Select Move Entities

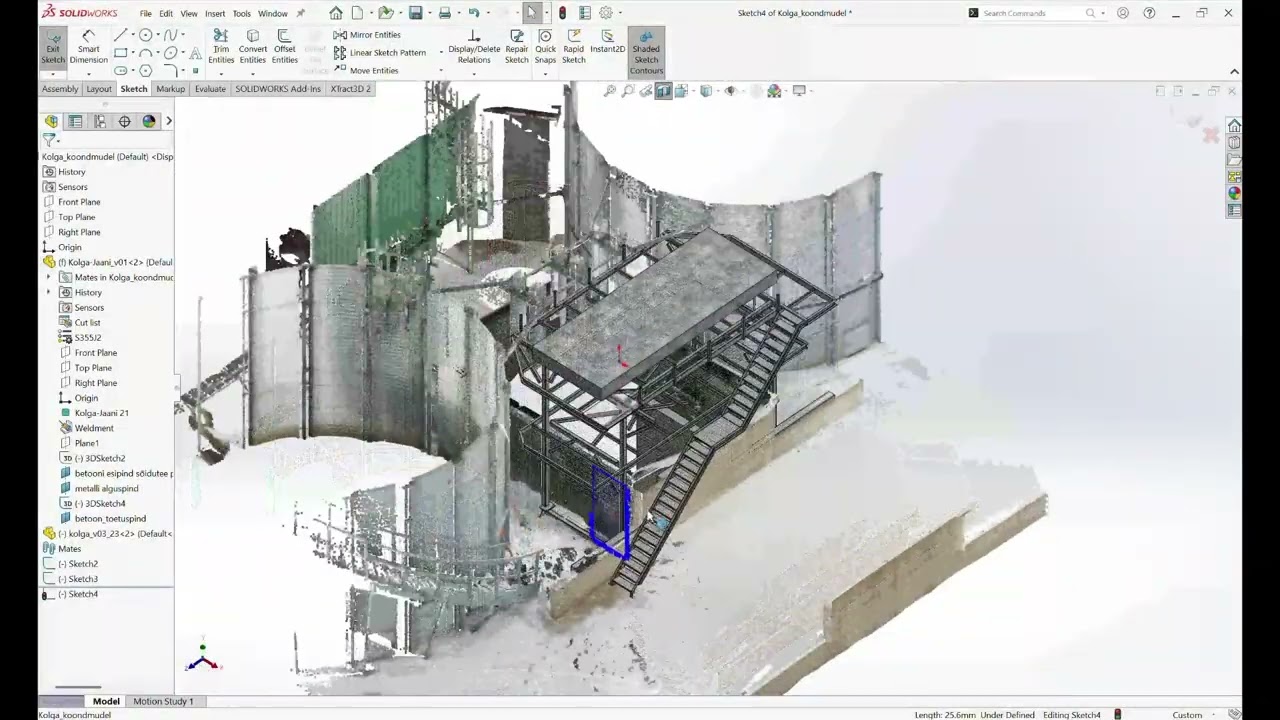pyautogui.click(x=367, y=71)
